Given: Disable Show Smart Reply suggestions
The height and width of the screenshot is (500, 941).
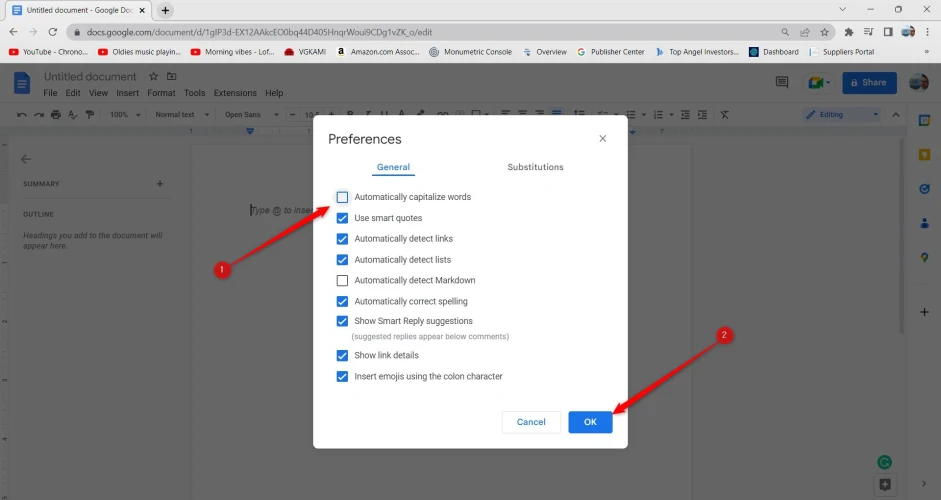Looking at the screenshot, I should click(x=343, y=322).
